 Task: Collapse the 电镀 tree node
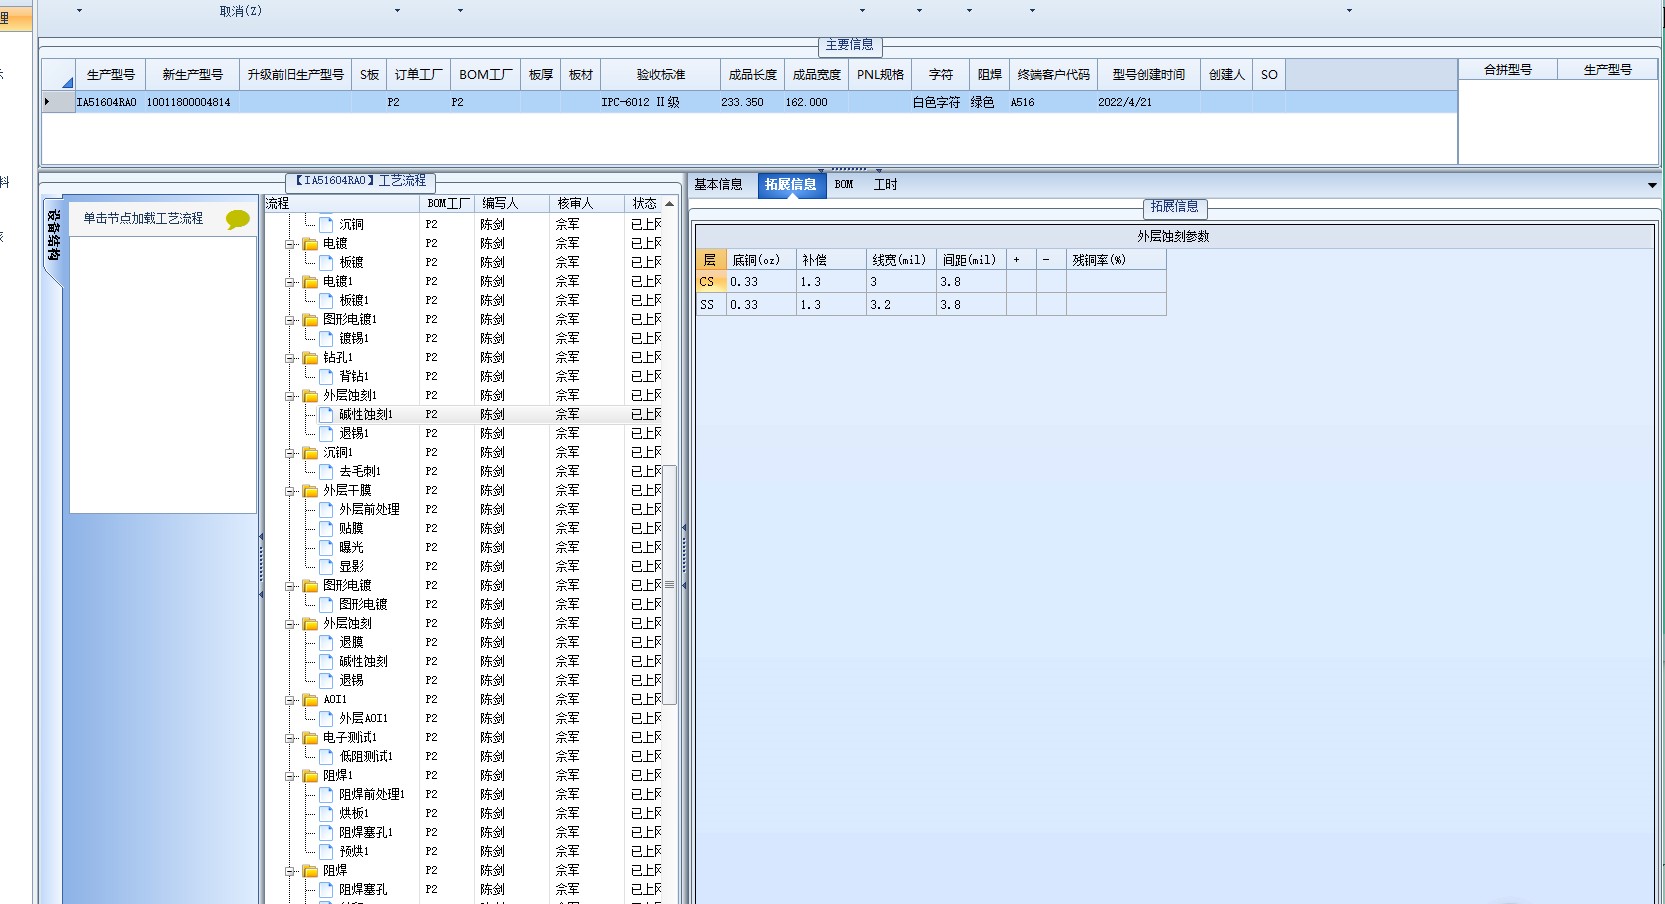(x=290, y=244)
